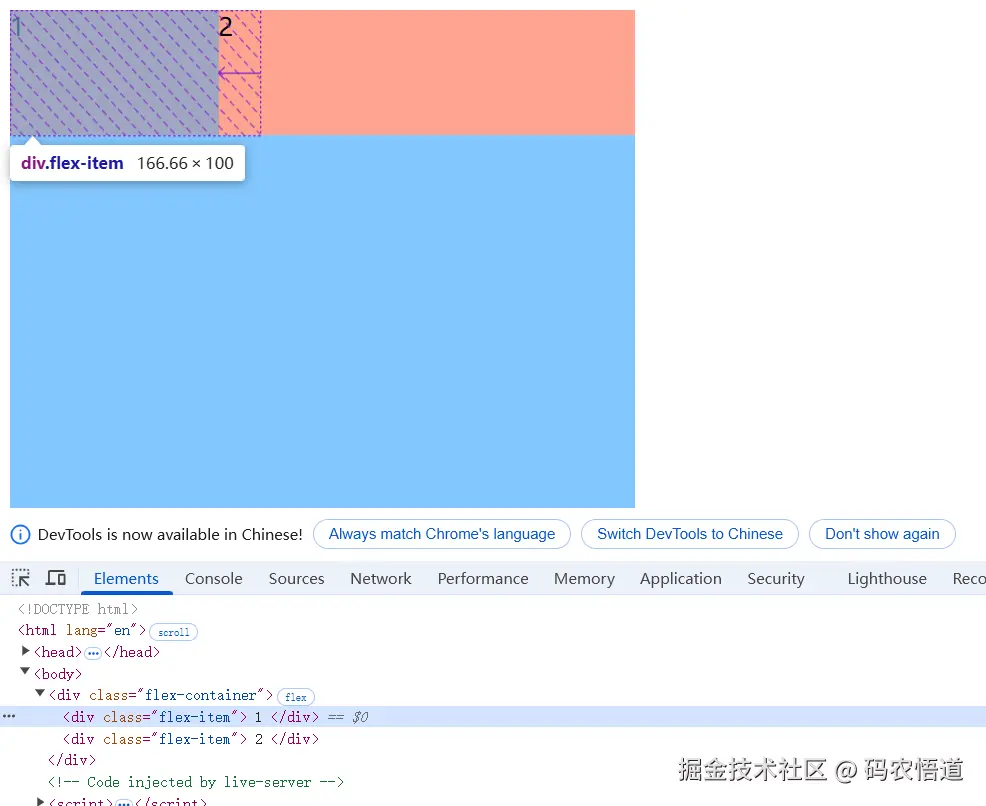Open the Lighthouse tab
The image size is (986, 806).
pyautogui.click(x=887, y=578)
